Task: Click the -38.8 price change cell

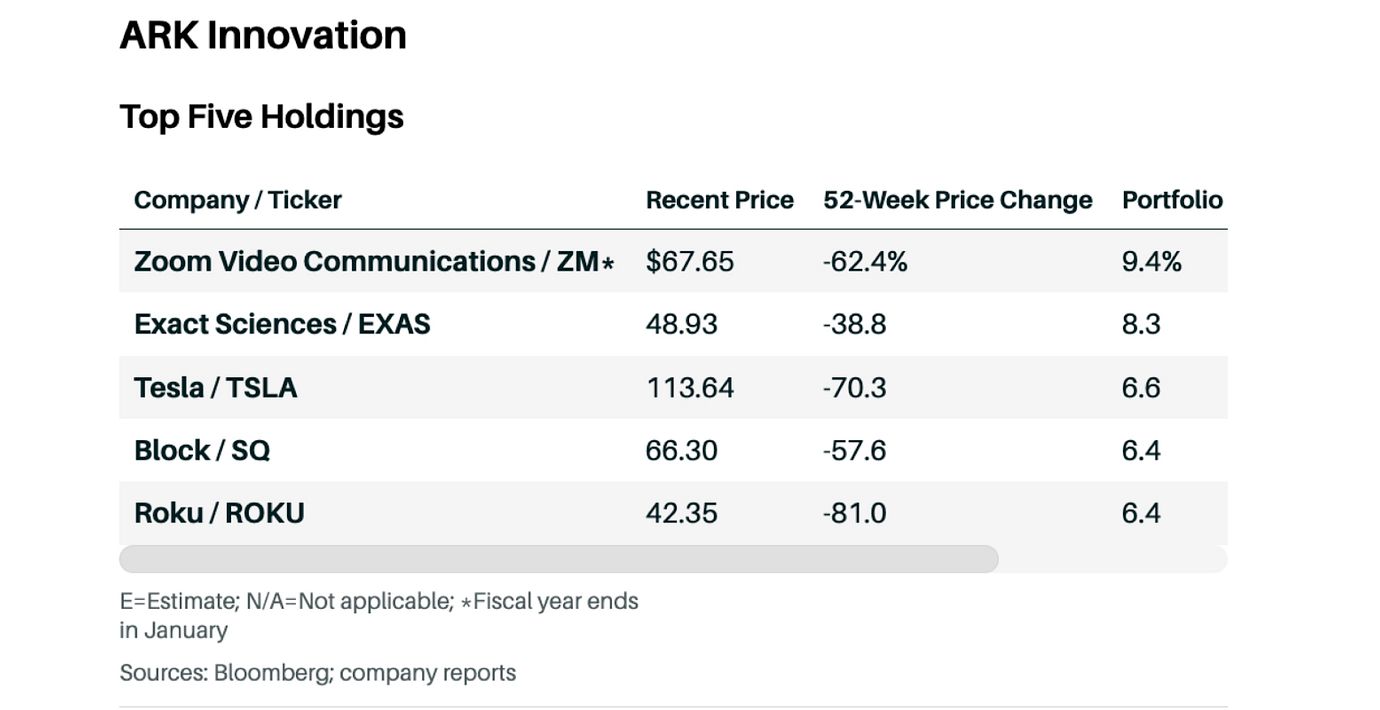Action: [854, 325]
